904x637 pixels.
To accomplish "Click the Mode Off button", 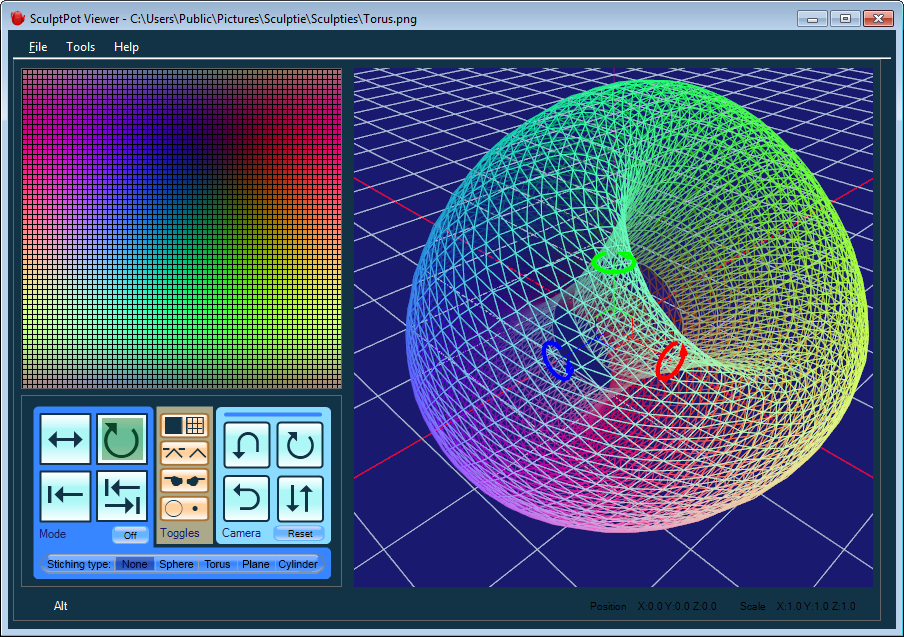I will tap(130, 535).
